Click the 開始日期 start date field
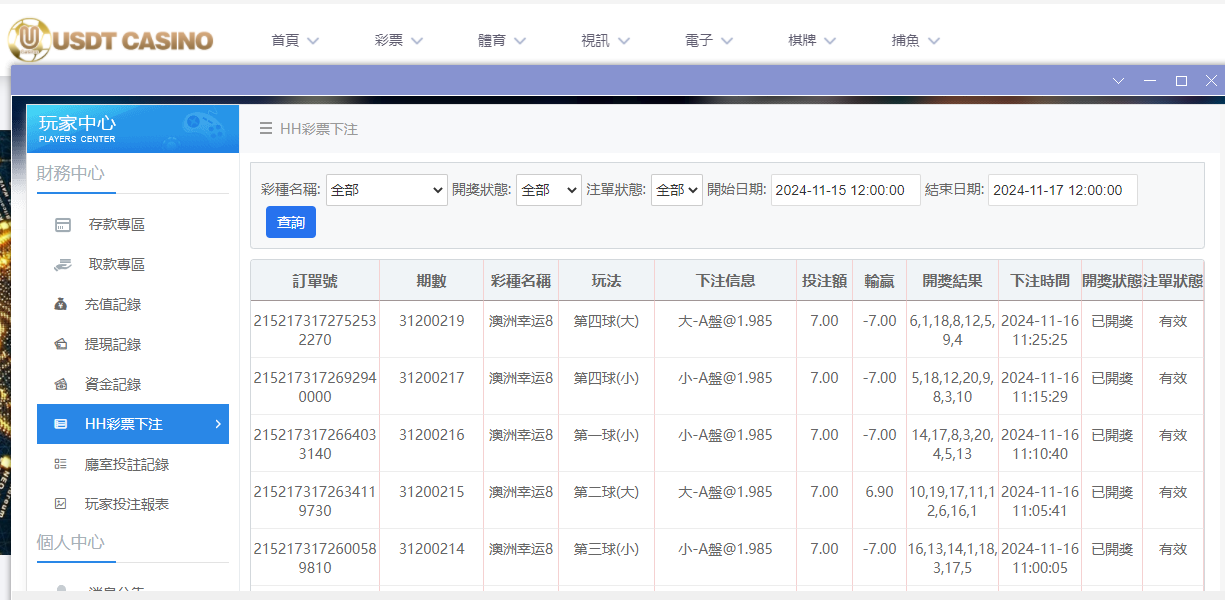 [845, 189]
